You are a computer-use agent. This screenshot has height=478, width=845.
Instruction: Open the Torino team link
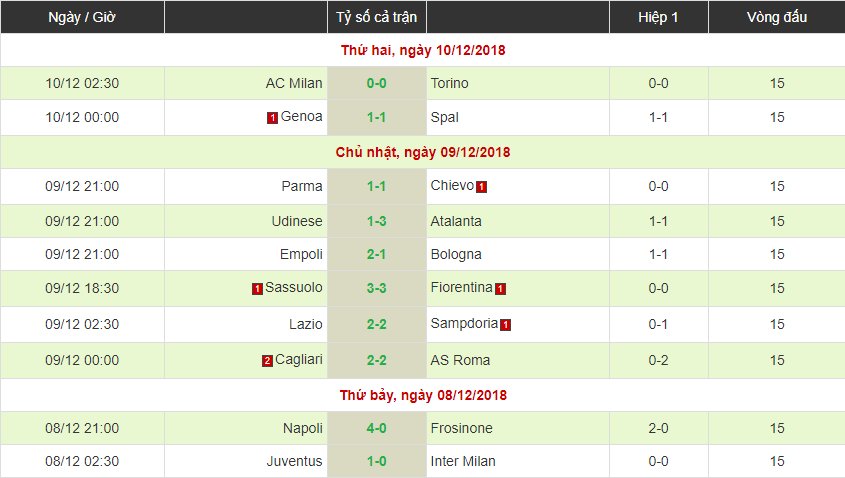tap(449, 83)
